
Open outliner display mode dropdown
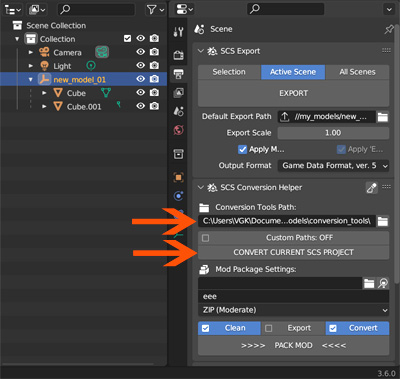click(37, 10)
